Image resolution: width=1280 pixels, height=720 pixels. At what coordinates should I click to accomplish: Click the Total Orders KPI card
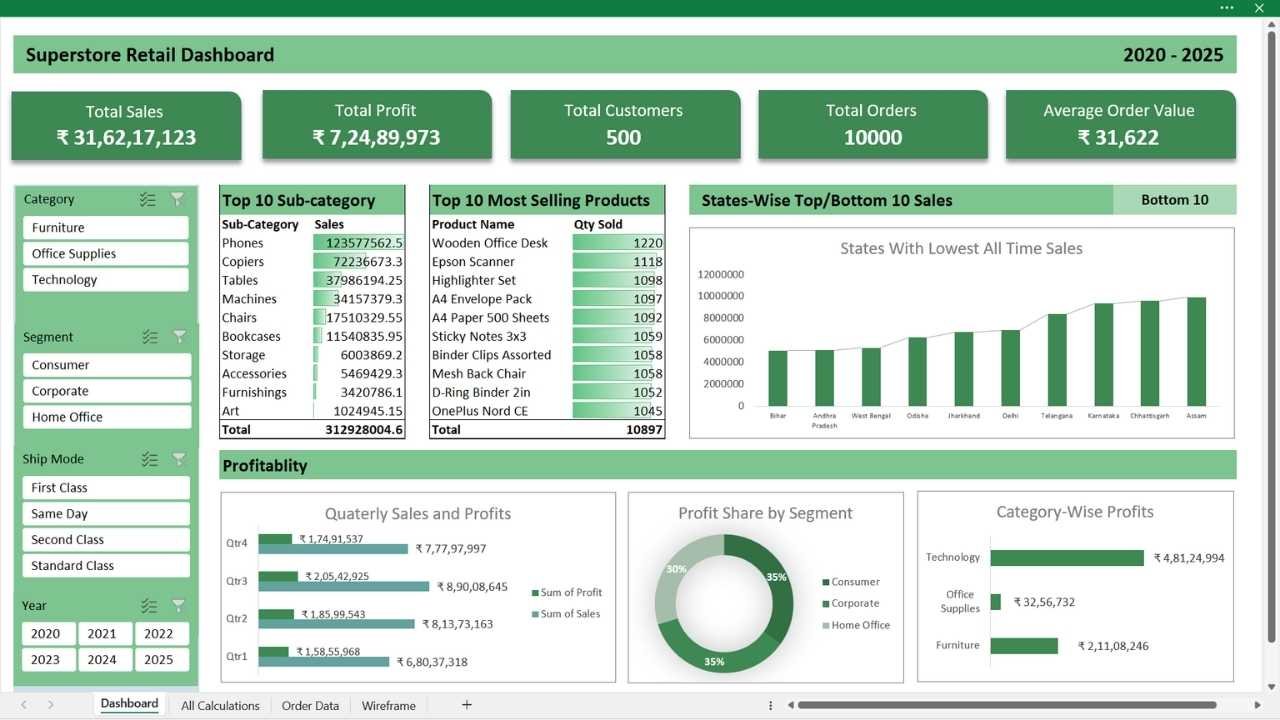873,125
